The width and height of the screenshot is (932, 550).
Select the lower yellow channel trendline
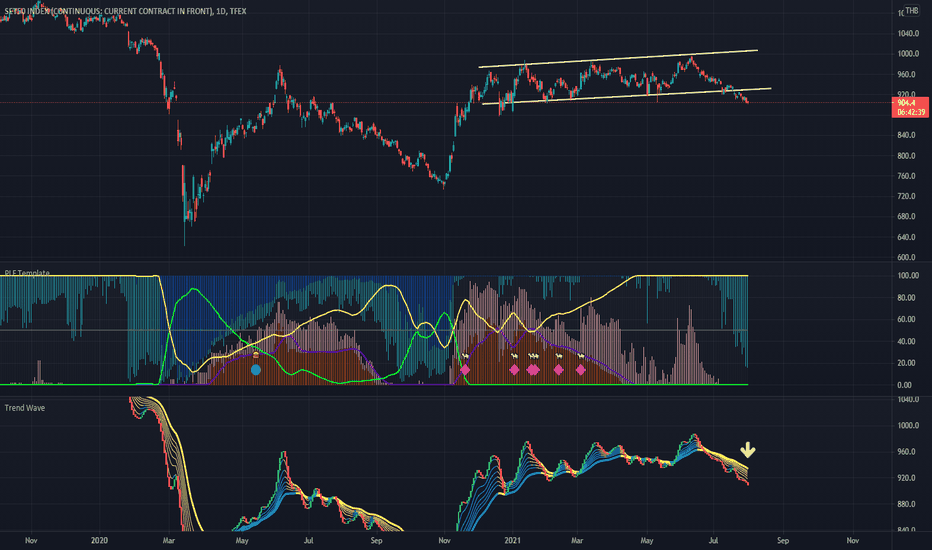626,96
